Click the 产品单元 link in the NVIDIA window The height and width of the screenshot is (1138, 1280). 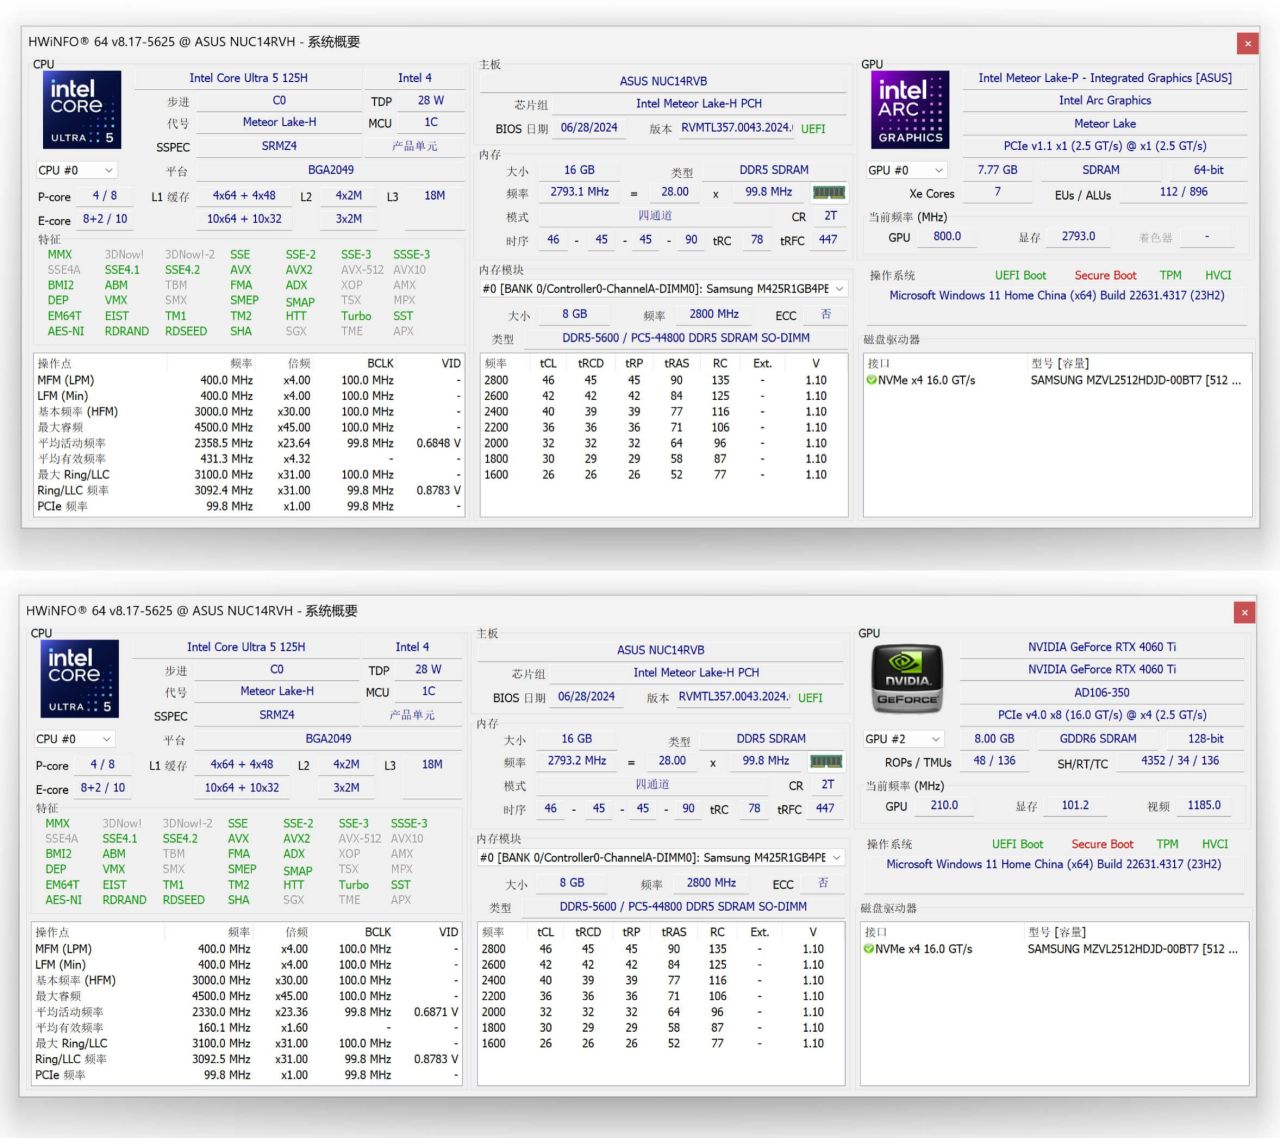pyautogui.click(x=412, y=715)
